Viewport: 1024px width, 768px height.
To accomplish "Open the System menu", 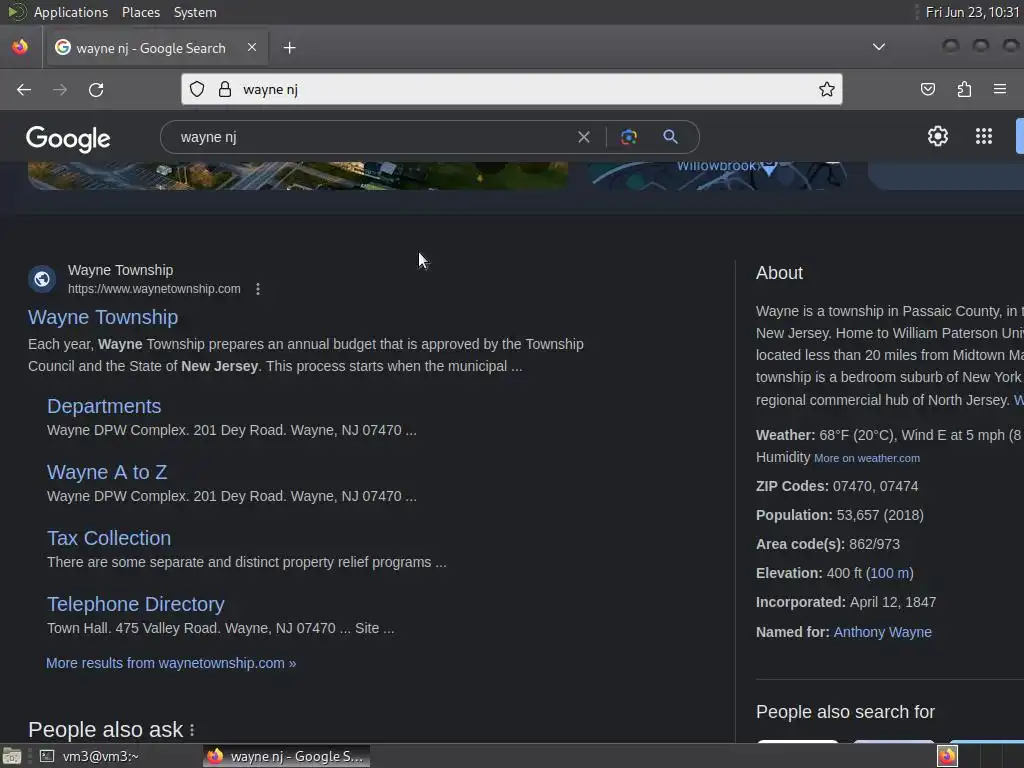I will point(195,12).
